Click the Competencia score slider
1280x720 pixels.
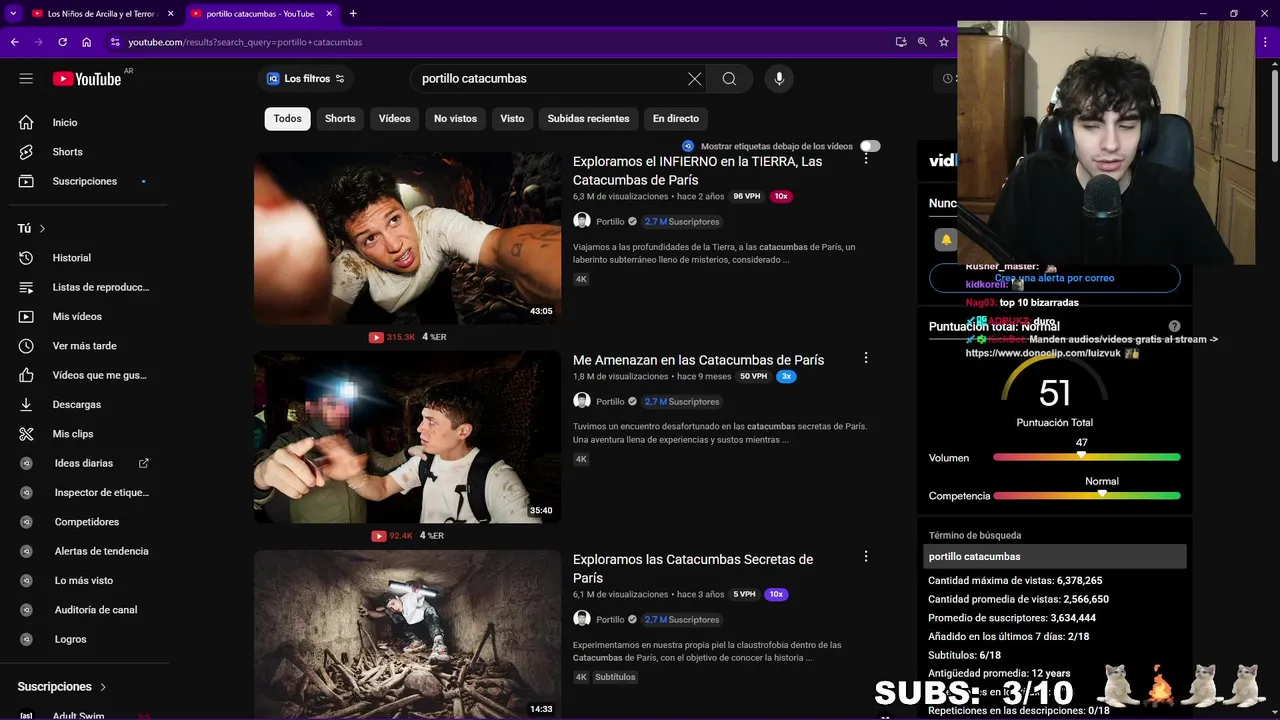(x=1086, y=495)
